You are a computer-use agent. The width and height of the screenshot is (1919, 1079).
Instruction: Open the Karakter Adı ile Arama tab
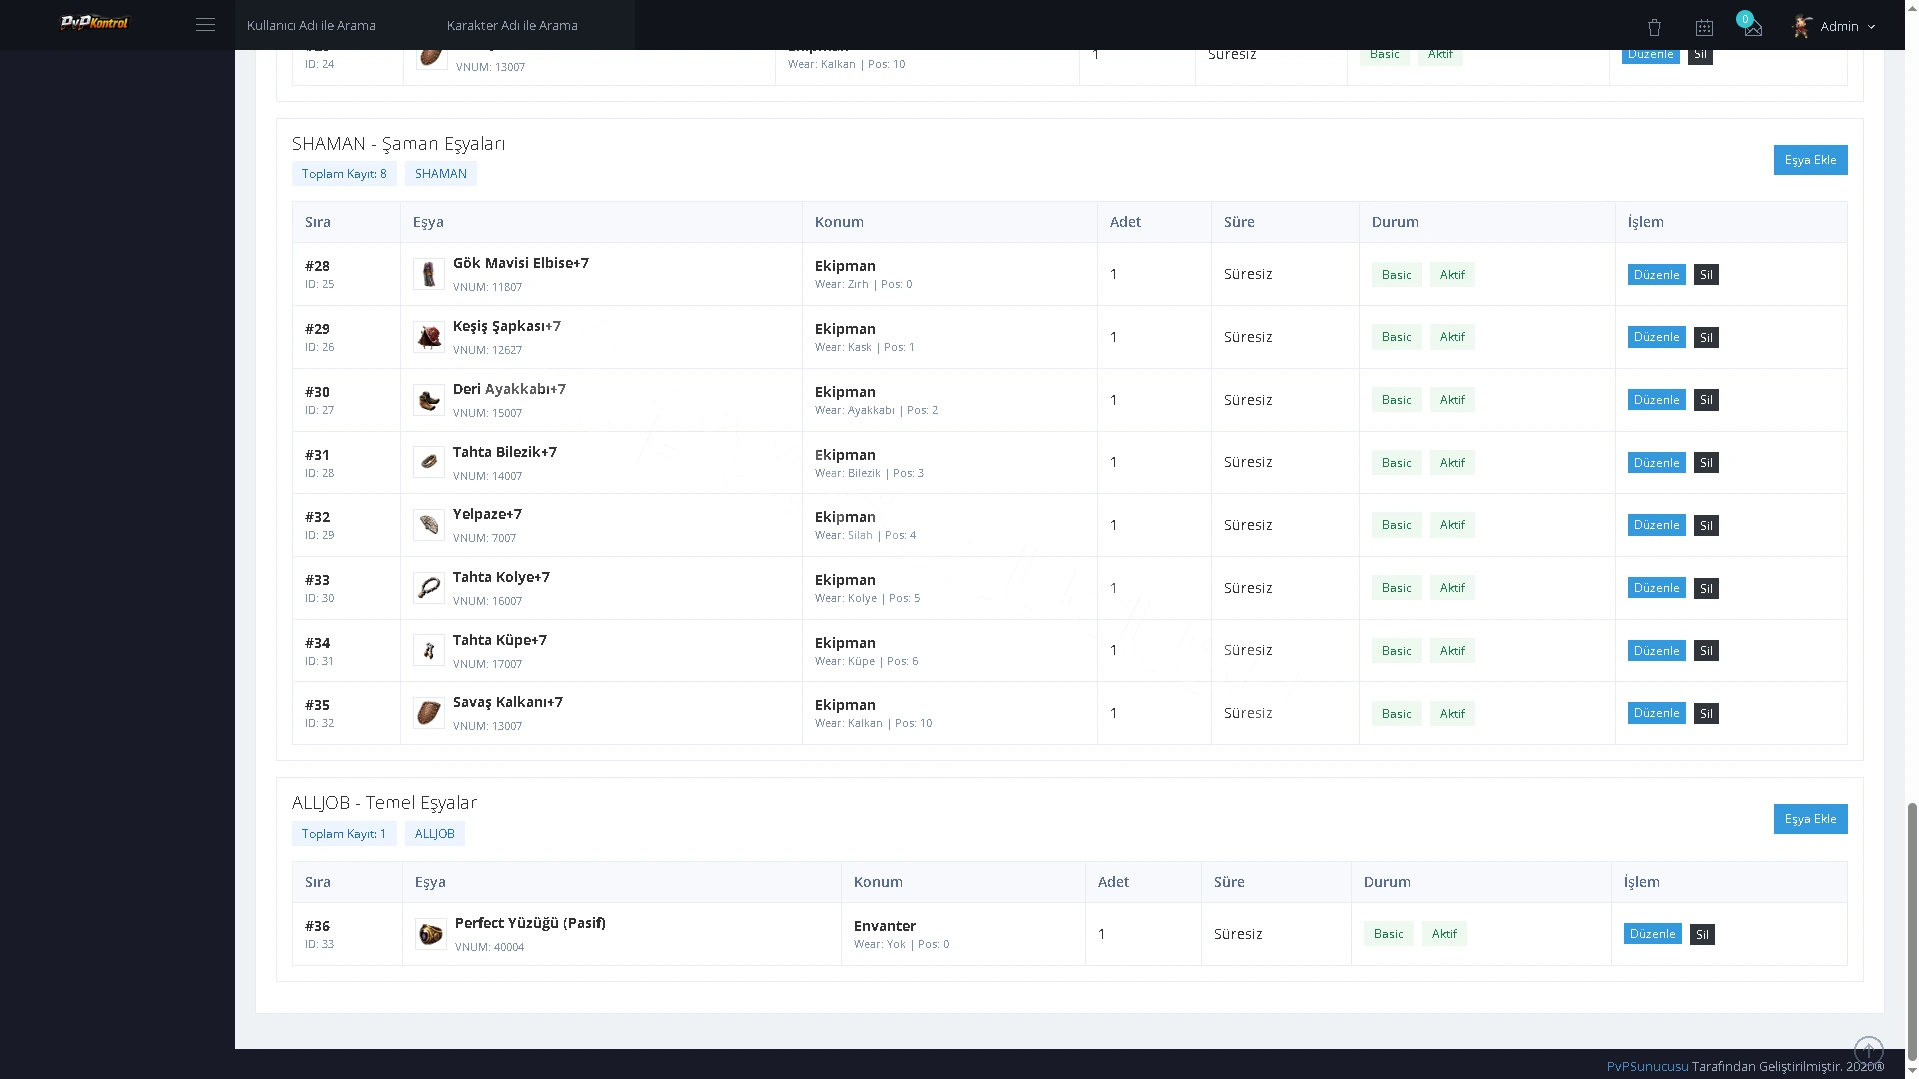pos(512,25)
